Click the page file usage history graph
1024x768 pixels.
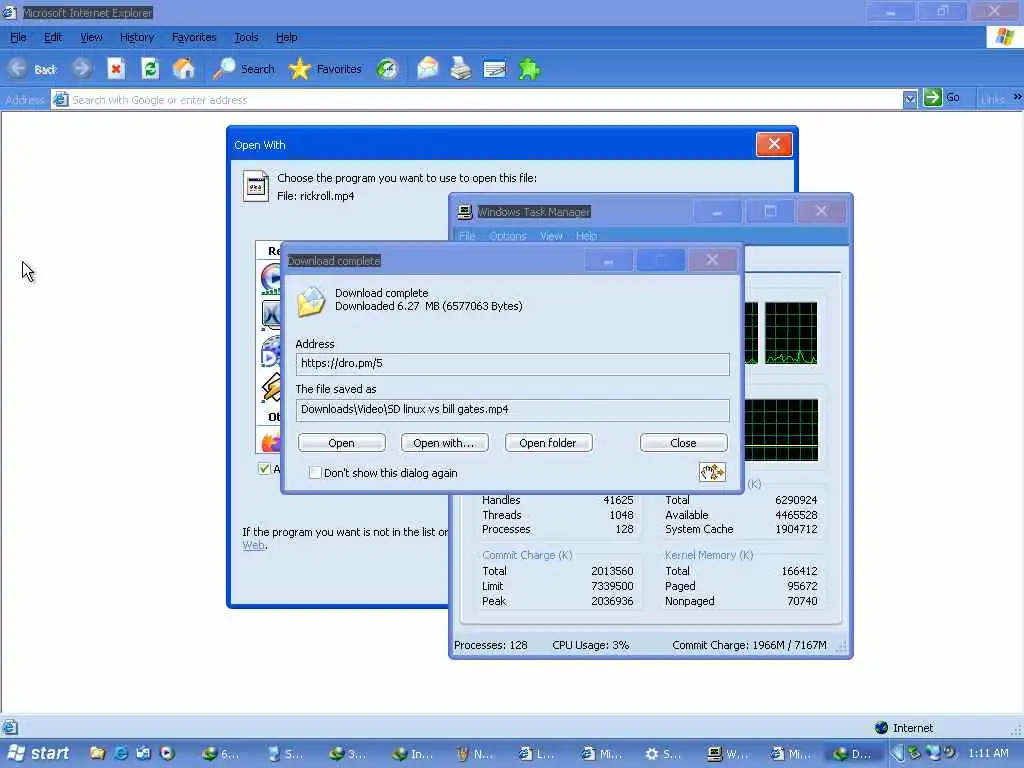(781, 430)
